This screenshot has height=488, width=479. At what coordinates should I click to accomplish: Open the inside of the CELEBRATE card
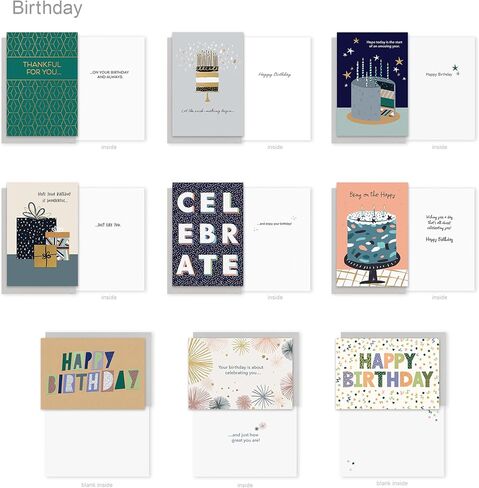pos(277,239)
